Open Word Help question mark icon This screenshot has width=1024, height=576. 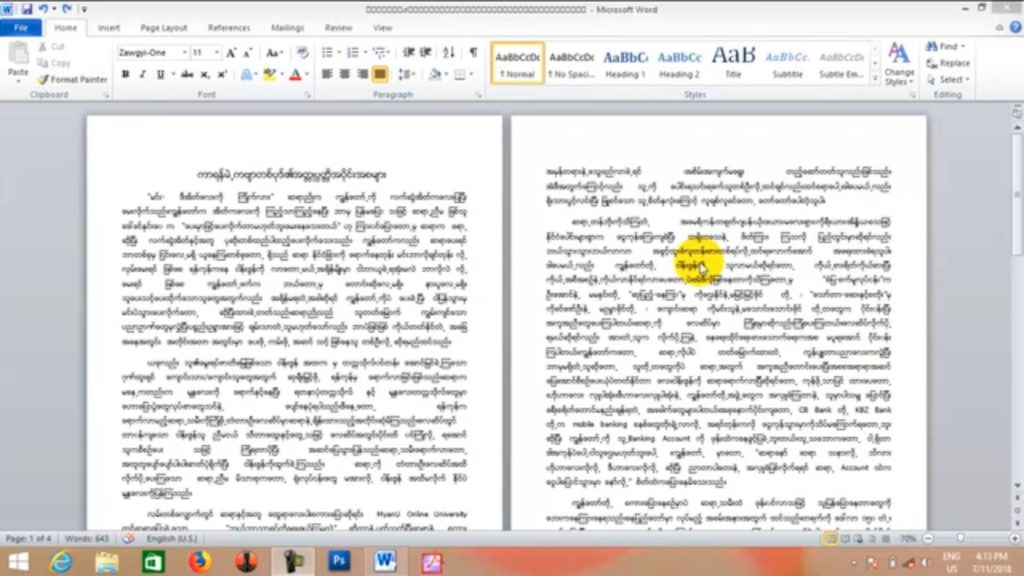1015,27
